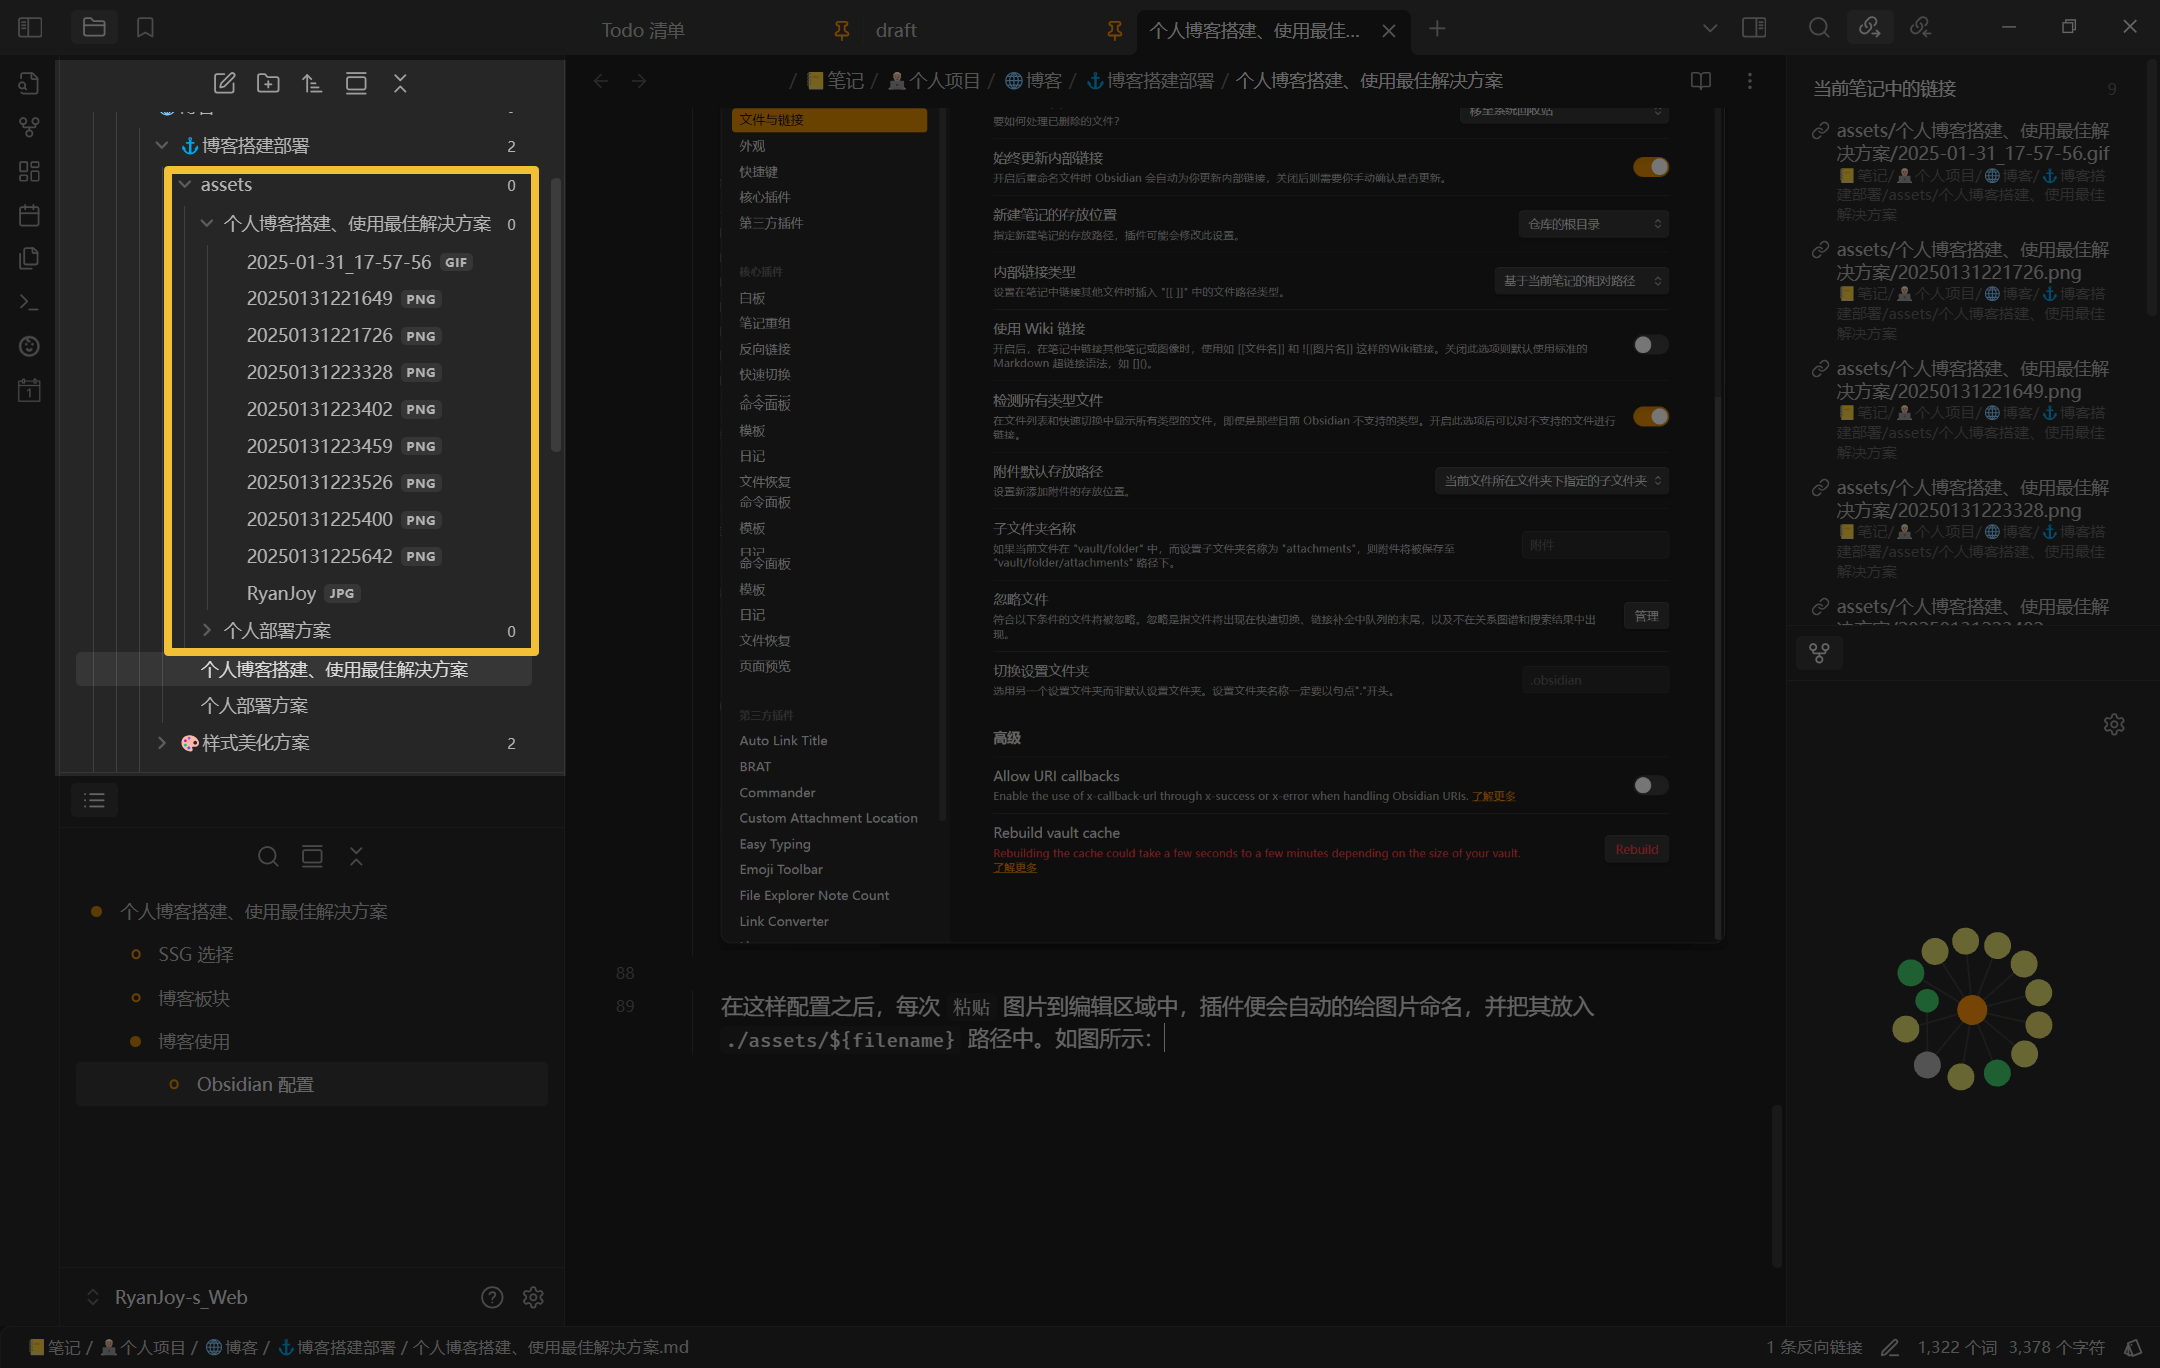The image size is (2160, 1368).
Task: Expand the 样式美化方案 folder
Action: click(162, 743)
